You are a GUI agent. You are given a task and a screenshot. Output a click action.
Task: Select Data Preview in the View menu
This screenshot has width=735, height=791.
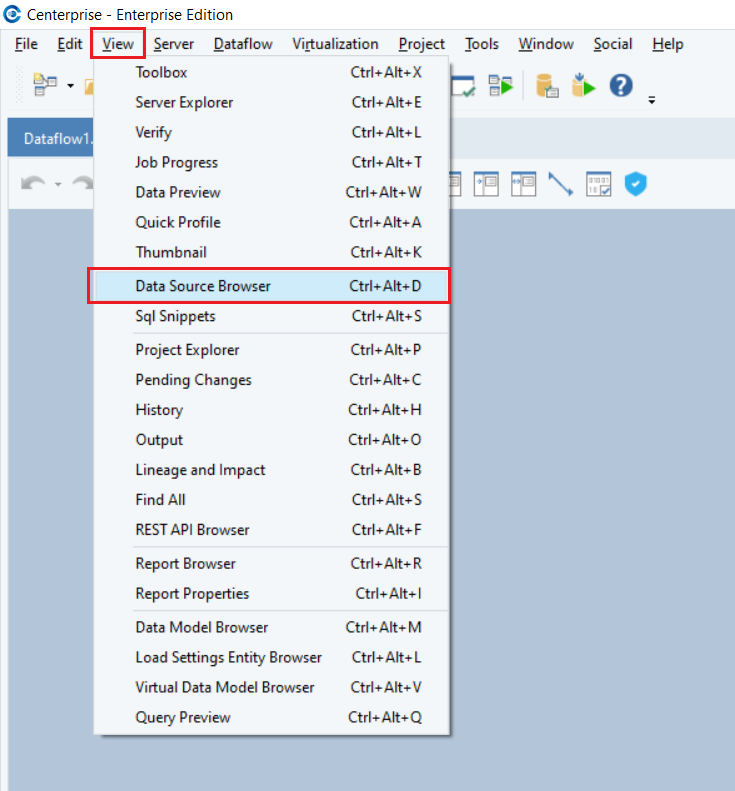click(271, 192)
